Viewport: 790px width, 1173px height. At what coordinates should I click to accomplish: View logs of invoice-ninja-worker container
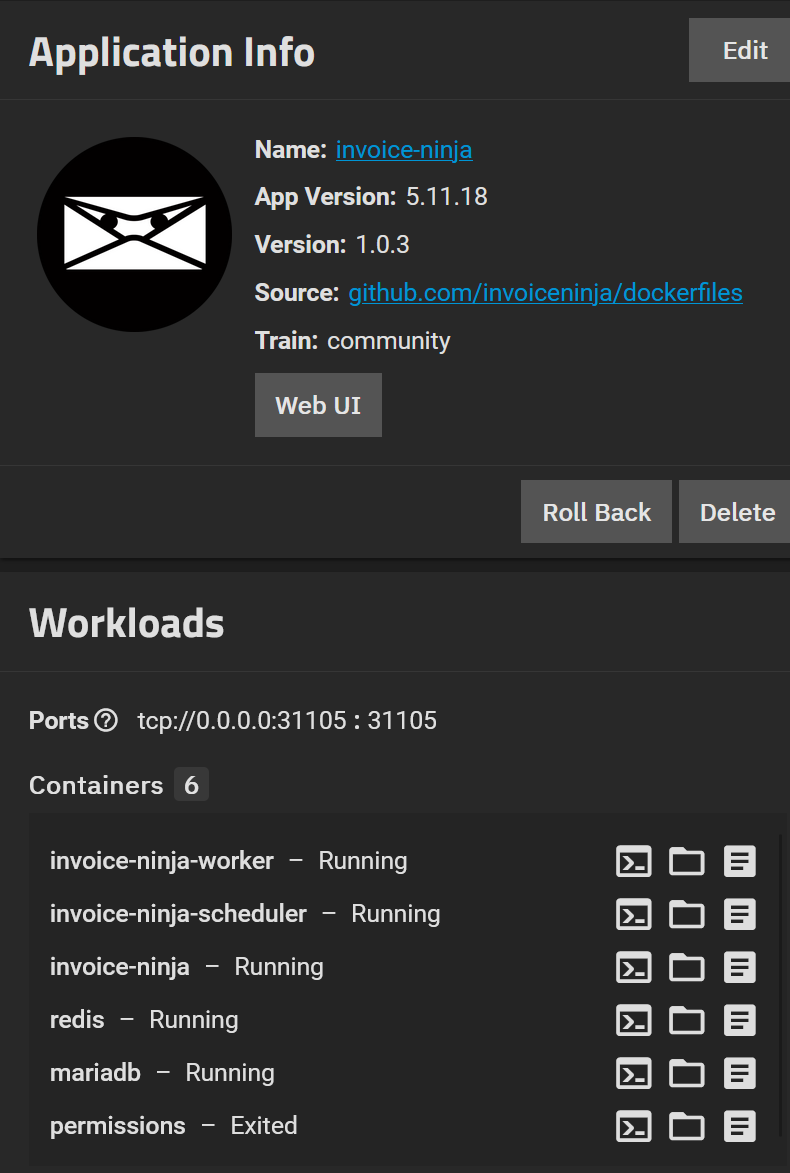pos(740,861)
